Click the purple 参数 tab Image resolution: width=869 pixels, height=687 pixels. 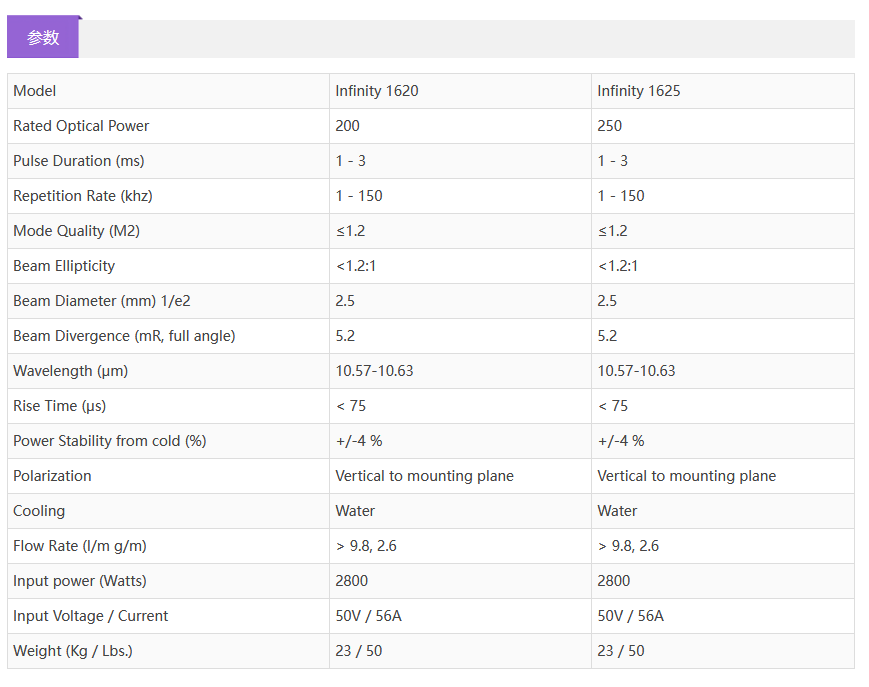click(x=43, y=38)
